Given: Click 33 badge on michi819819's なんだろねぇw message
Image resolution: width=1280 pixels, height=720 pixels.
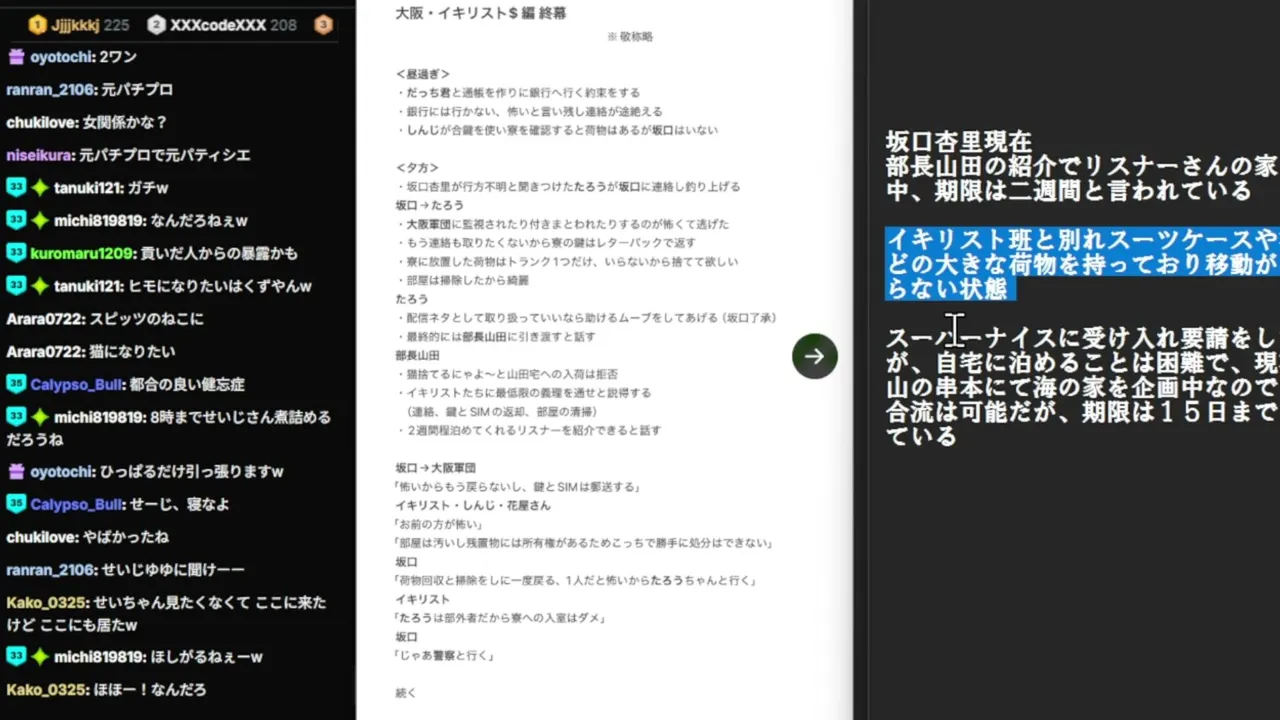Looking at the screenshot, I should point(16,221).
